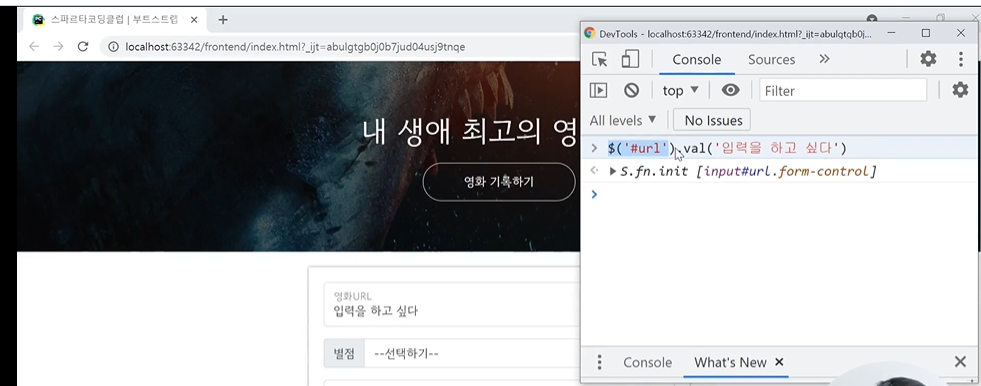This screenshot has height=386, width=981.
Task: View site information icon in address bar
Action: click(113, 47)
